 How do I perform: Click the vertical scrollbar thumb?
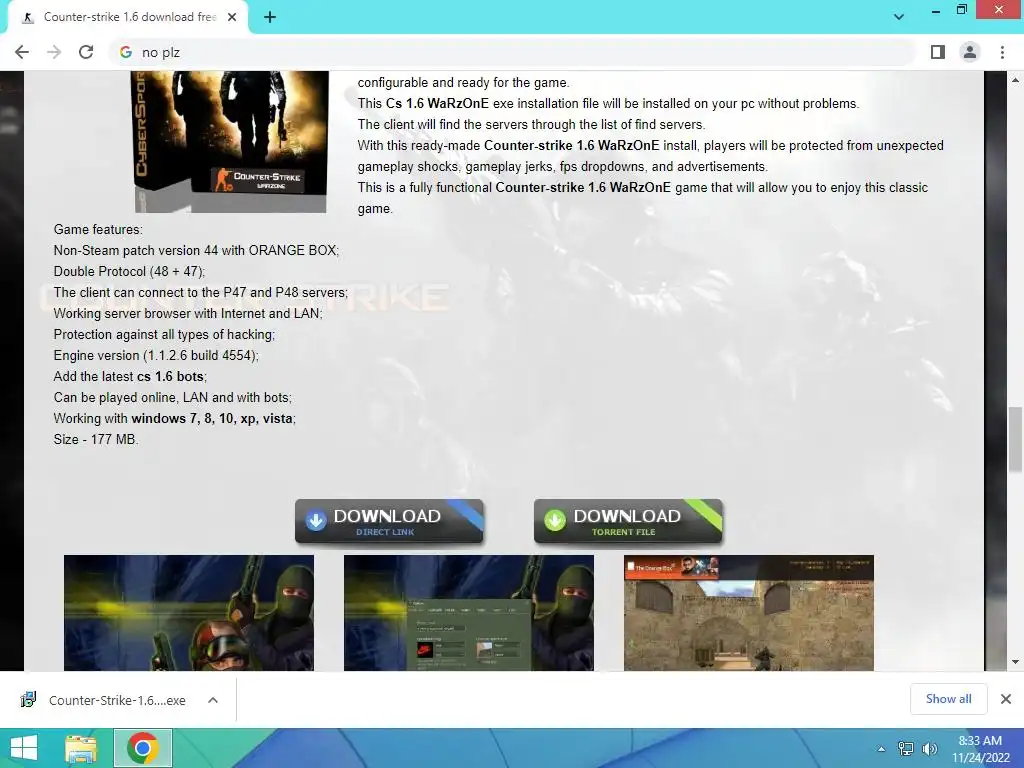click(1015, 439)
